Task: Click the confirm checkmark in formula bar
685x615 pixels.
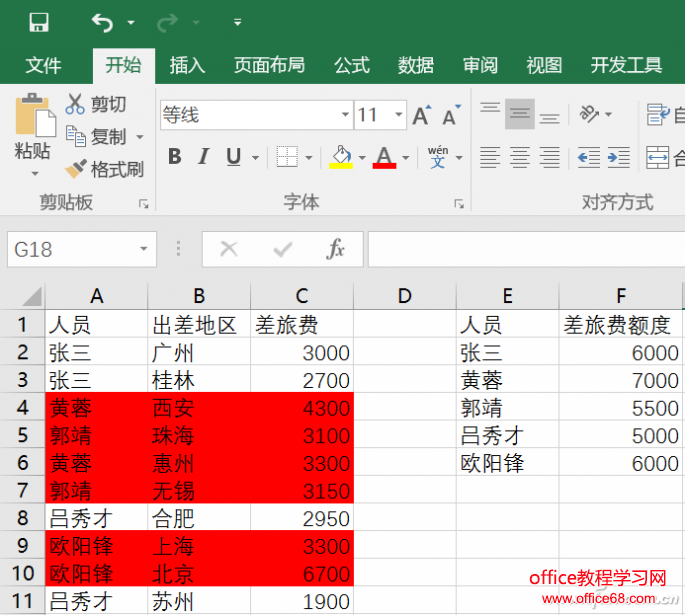Action: pyautogui.click(x=283, y=249)
